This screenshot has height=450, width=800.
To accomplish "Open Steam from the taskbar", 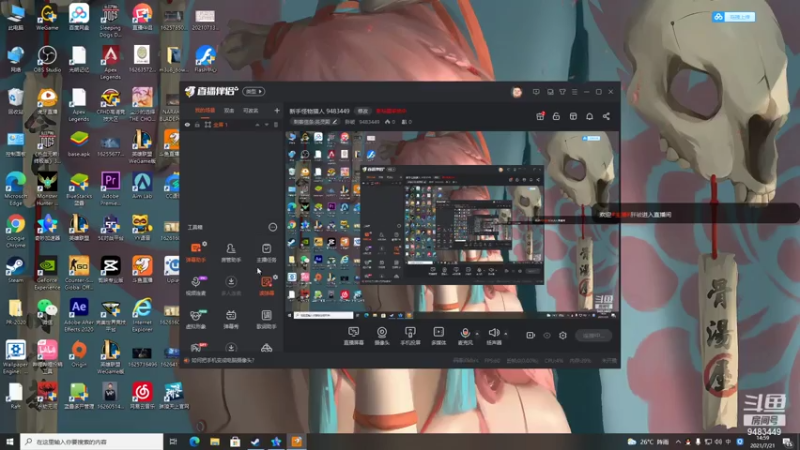I will pos(256,442).
